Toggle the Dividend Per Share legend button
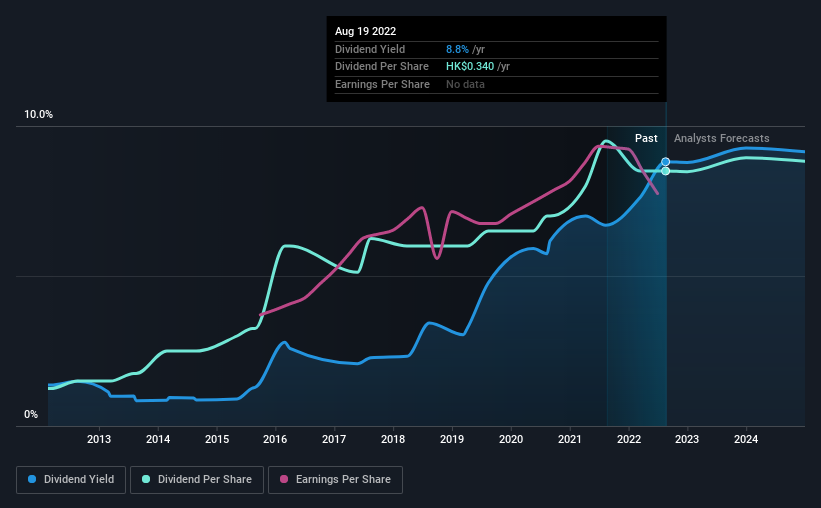This screenshot has width=821, height=508. [x=197, y=480]
